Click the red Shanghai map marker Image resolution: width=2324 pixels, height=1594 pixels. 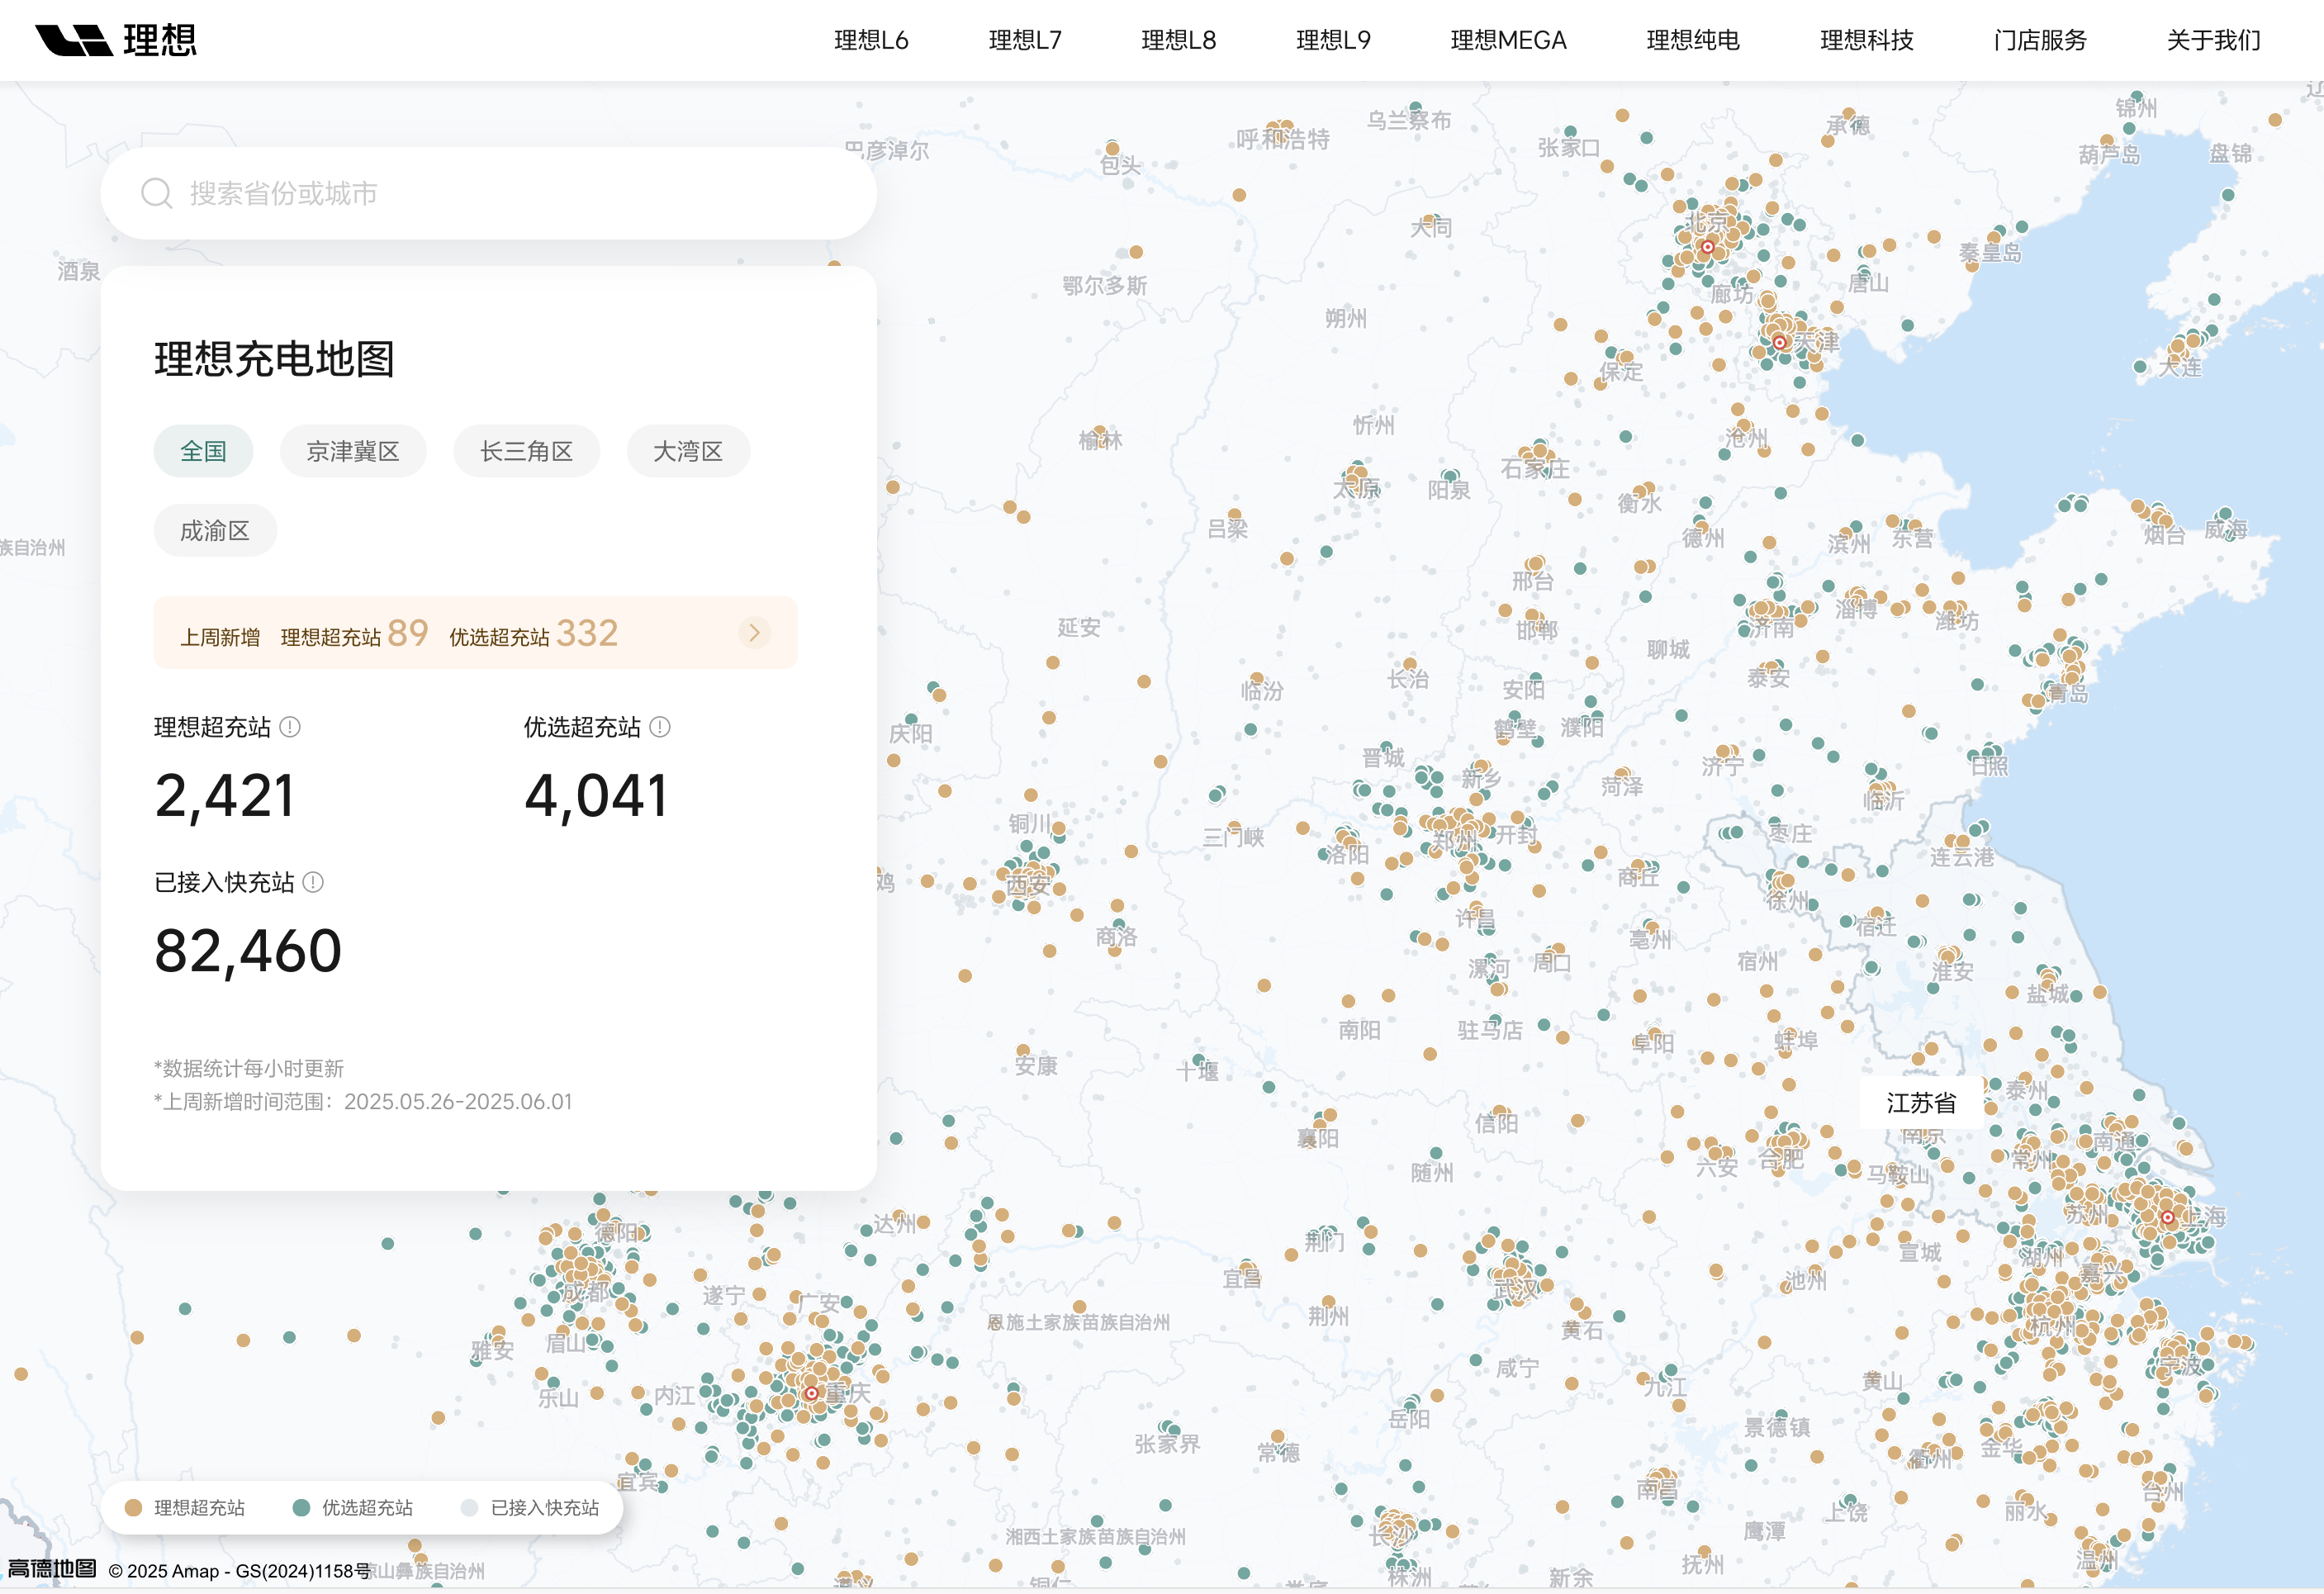[x=2167, y=1217]
